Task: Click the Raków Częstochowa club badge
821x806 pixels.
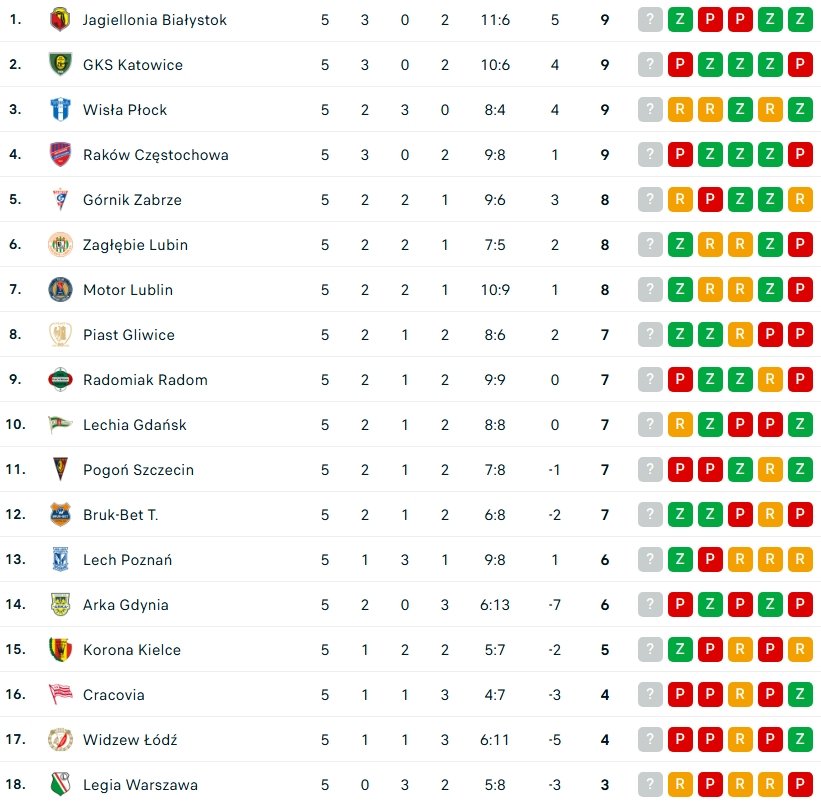Action: (x=61, y=155)
